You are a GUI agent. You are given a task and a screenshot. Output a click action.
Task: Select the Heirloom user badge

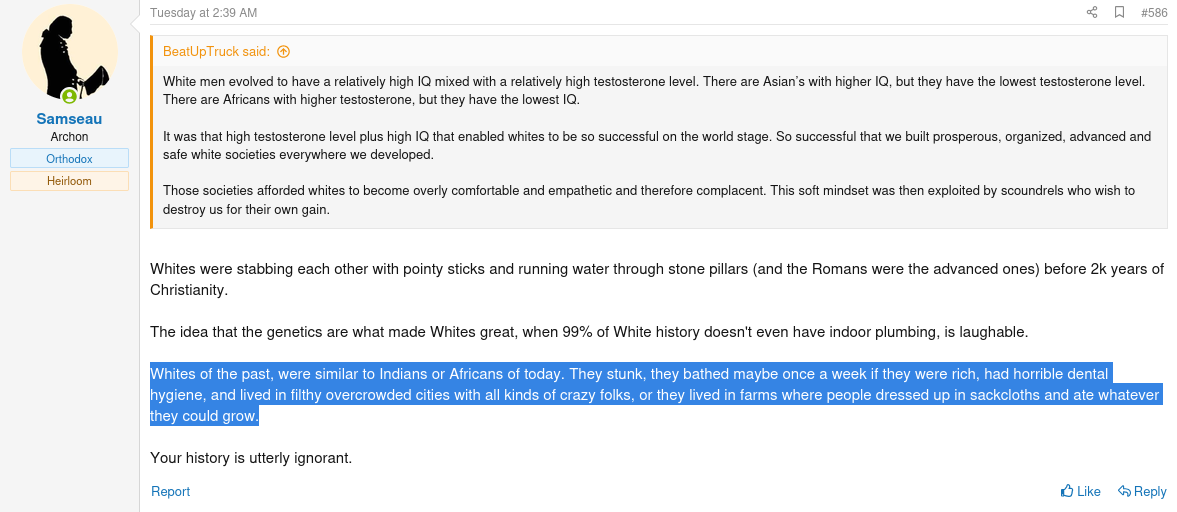tap(69, 181)
